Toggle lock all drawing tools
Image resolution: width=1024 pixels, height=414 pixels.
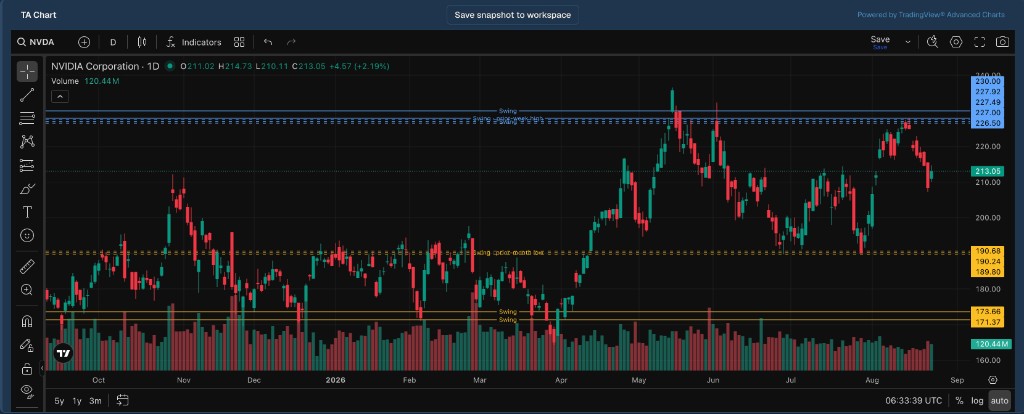pyautogui.click(x=27, y=370)
